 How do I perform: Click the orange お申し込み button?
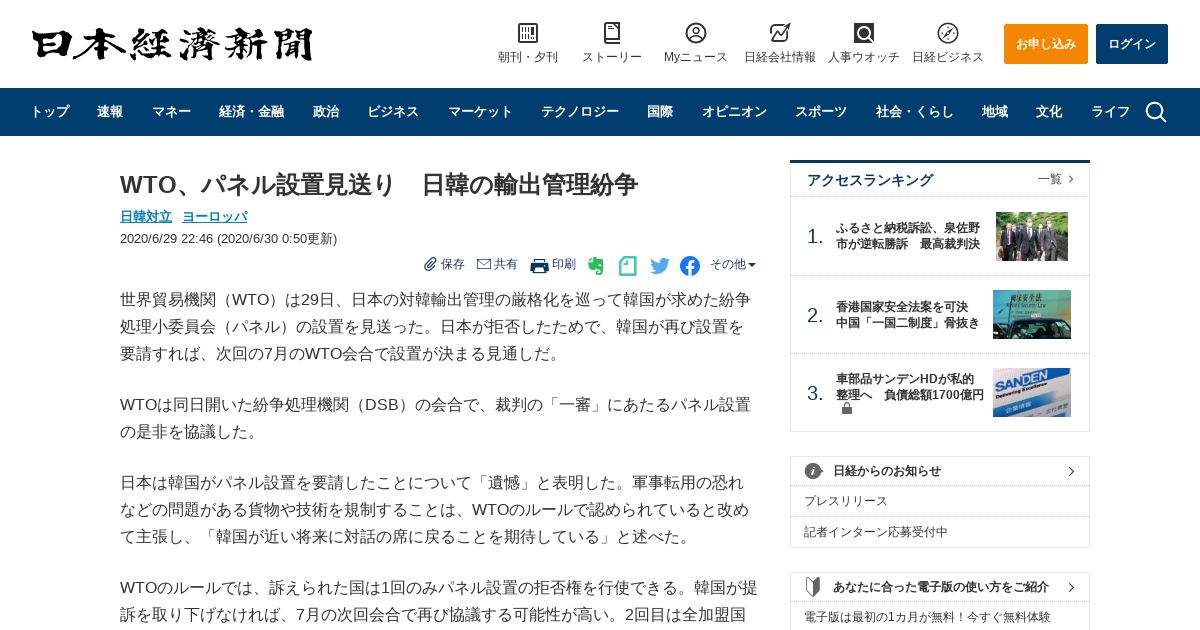[x=1046, y=44]
